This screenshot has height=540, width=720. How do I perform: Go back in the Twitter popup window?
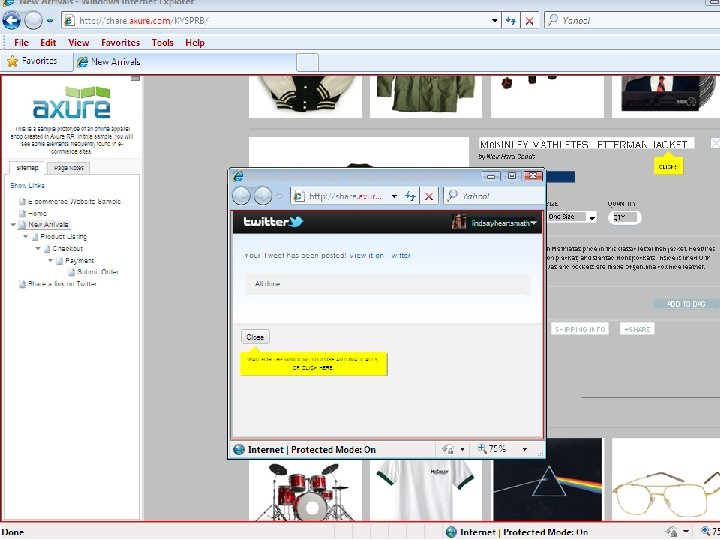242,196
